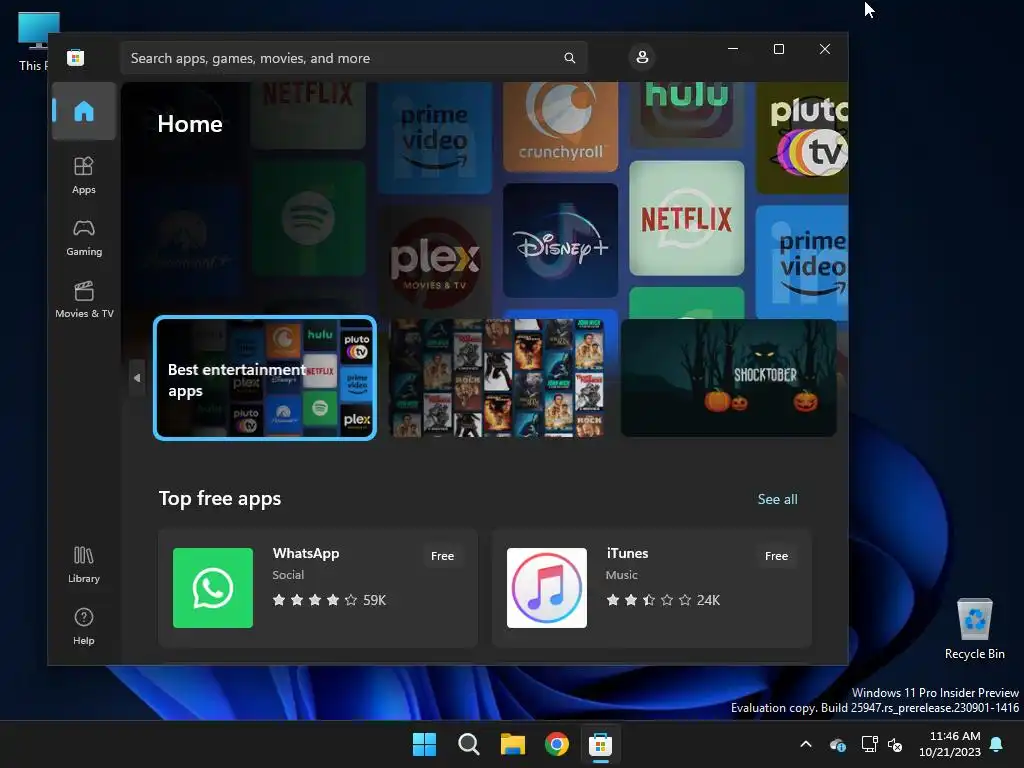
Task: Select the This PC desktop icon
Action: coord(33,42)
